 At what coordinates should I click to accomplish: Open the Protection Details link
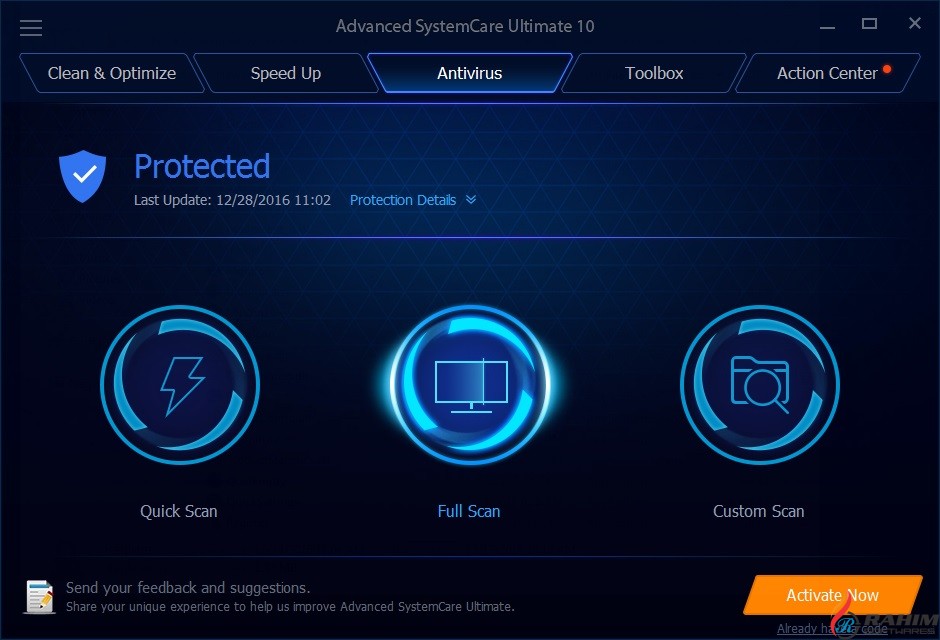click(403, 200)
